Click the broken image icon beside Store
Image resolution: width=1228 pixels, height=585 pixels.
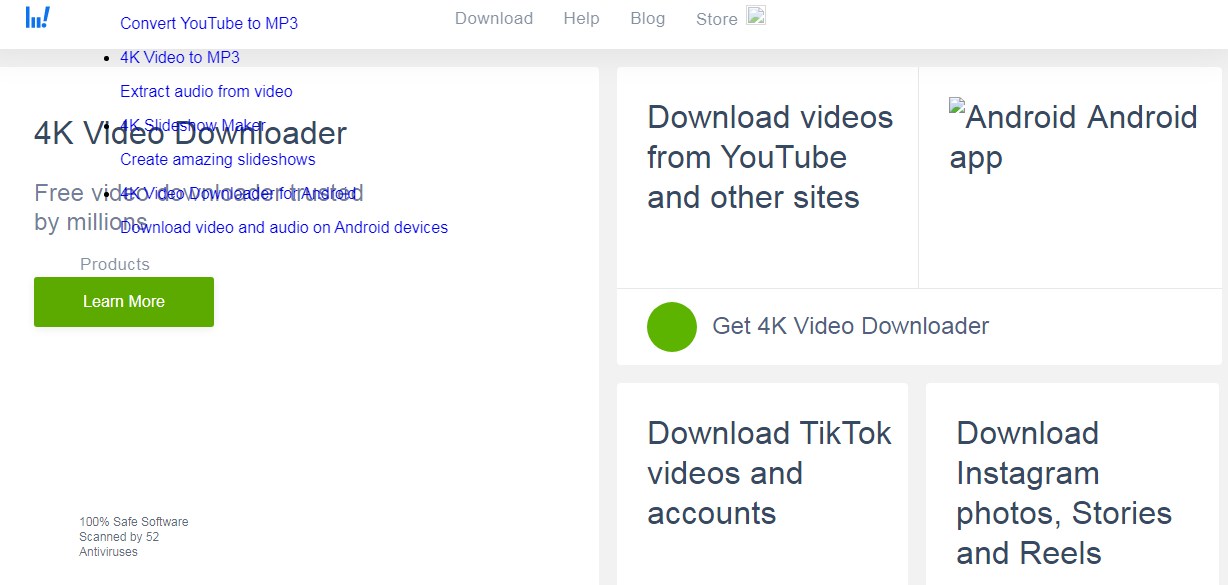click(x=756, y=15)
